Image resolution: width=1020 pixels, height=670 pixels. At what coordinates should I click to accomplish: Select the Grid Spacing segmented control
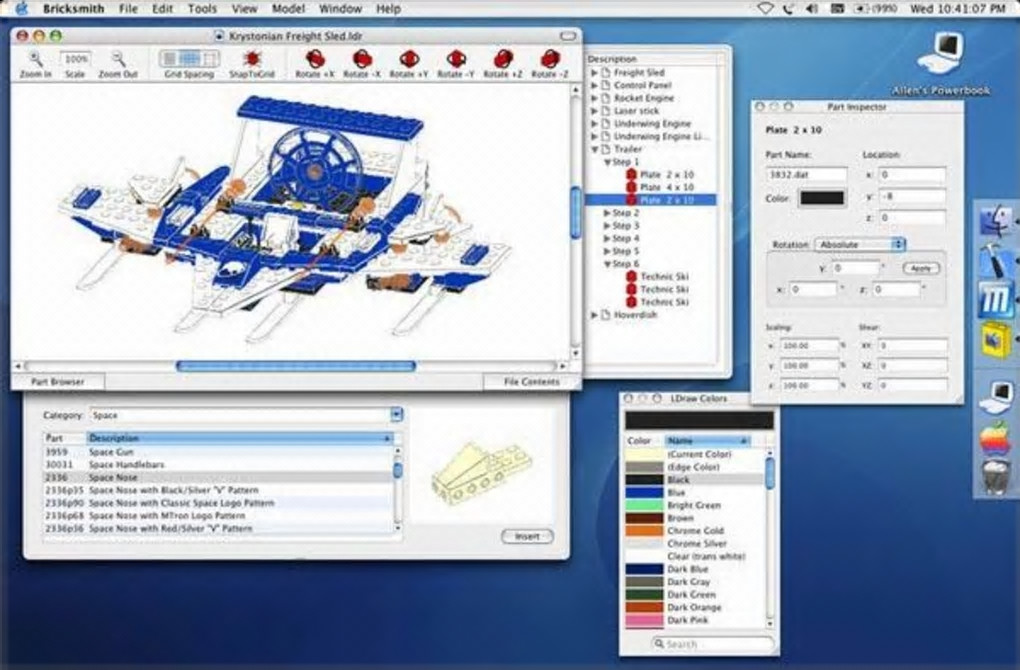pyautogui.click(x=189, y=59)
